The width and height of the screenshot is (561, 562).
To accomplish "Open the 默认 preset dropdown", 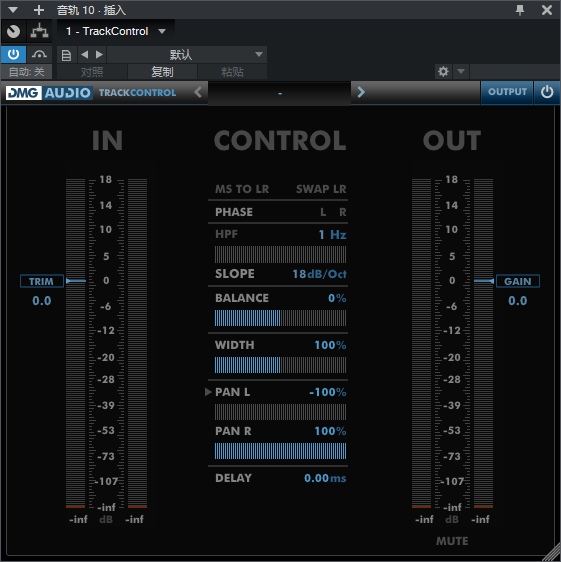I will [x=186, y=54].
